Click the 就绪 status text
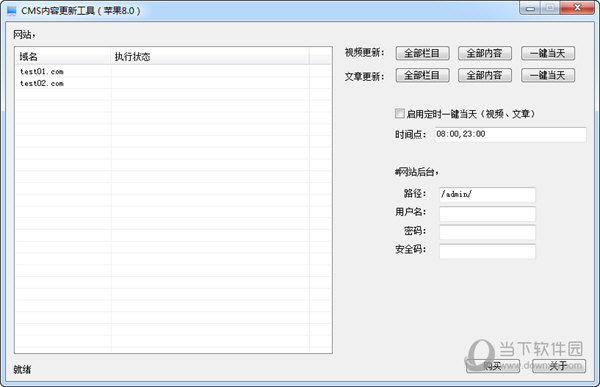Image resolution: width=600 pixels, height=387 pixels. (22, 369)
